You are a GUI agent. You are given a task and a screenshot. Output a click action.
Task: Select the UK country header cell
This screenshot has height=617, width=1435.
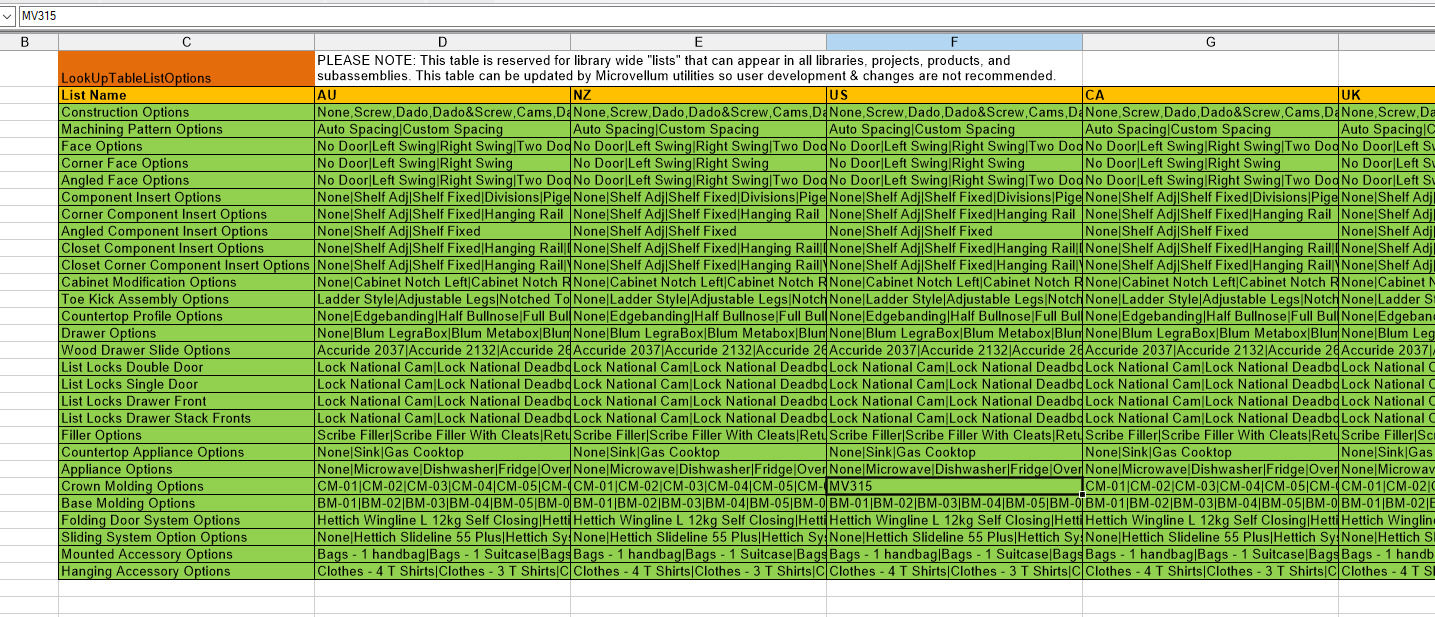pyautogui.click(x=1386, y=95)
